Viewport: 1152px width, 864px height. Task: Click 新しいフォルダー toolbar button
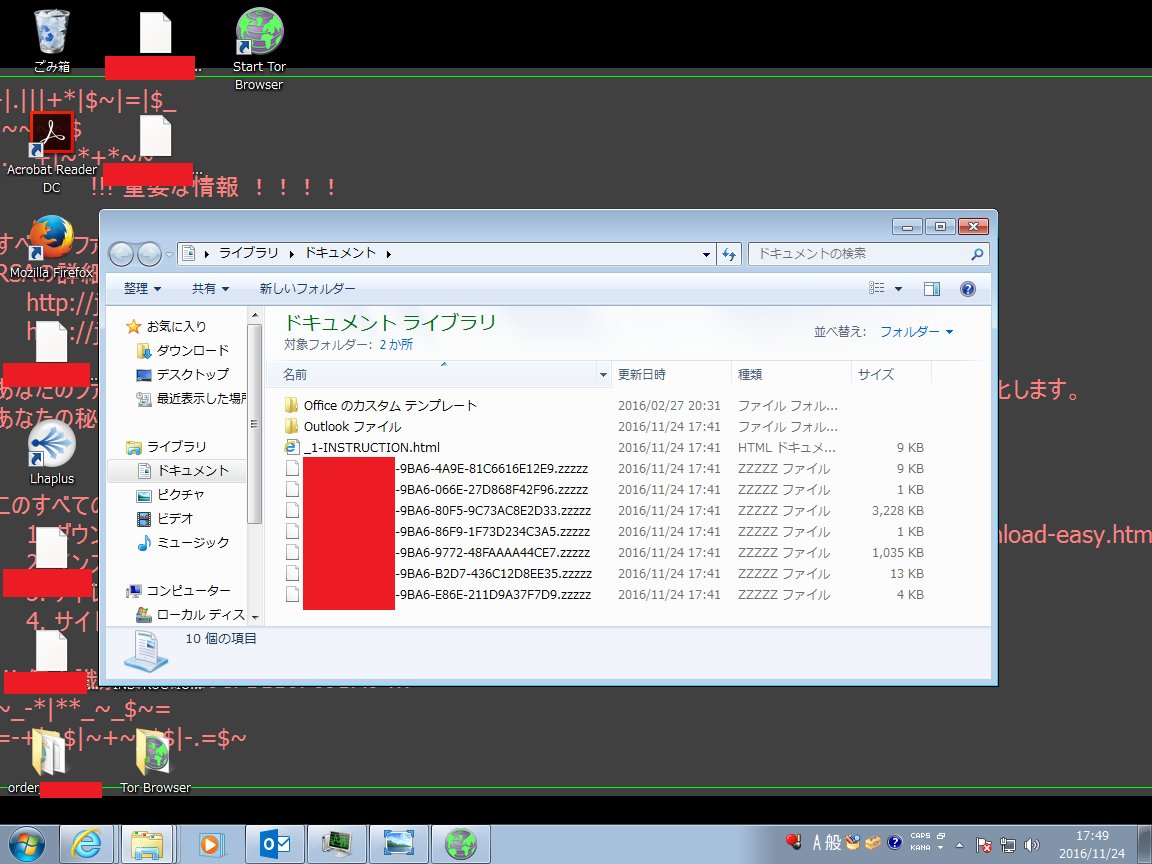(x=307, y=289)
